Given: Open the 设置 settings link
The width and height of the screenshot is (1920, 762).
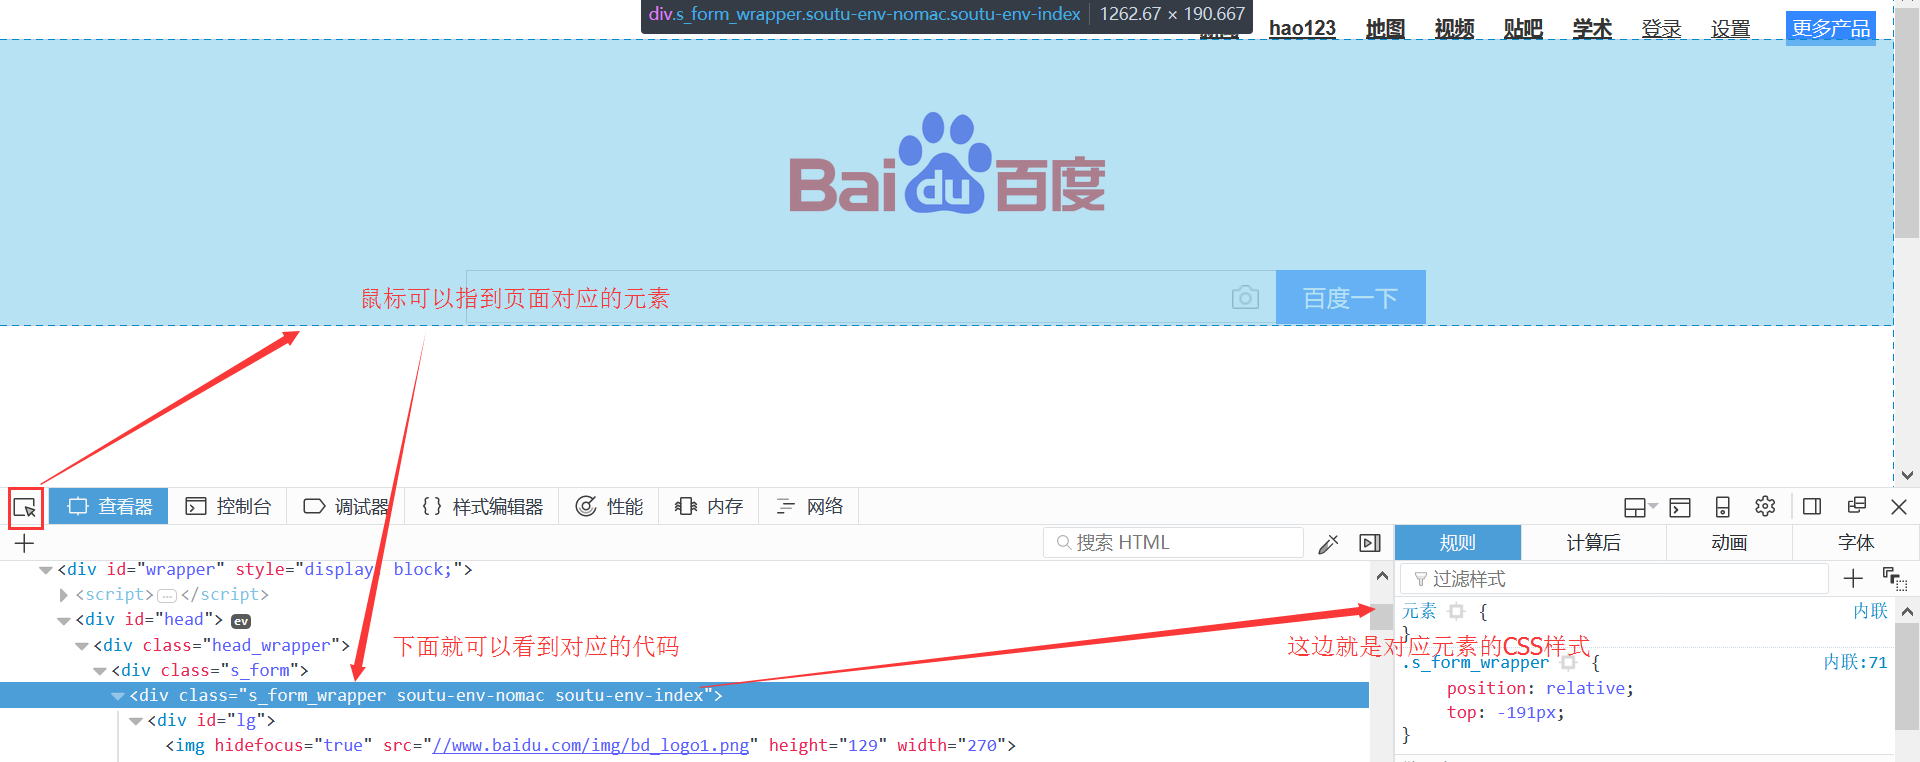Looking at the screenshot, I should pyautogui.click(x=1730, y=28).
